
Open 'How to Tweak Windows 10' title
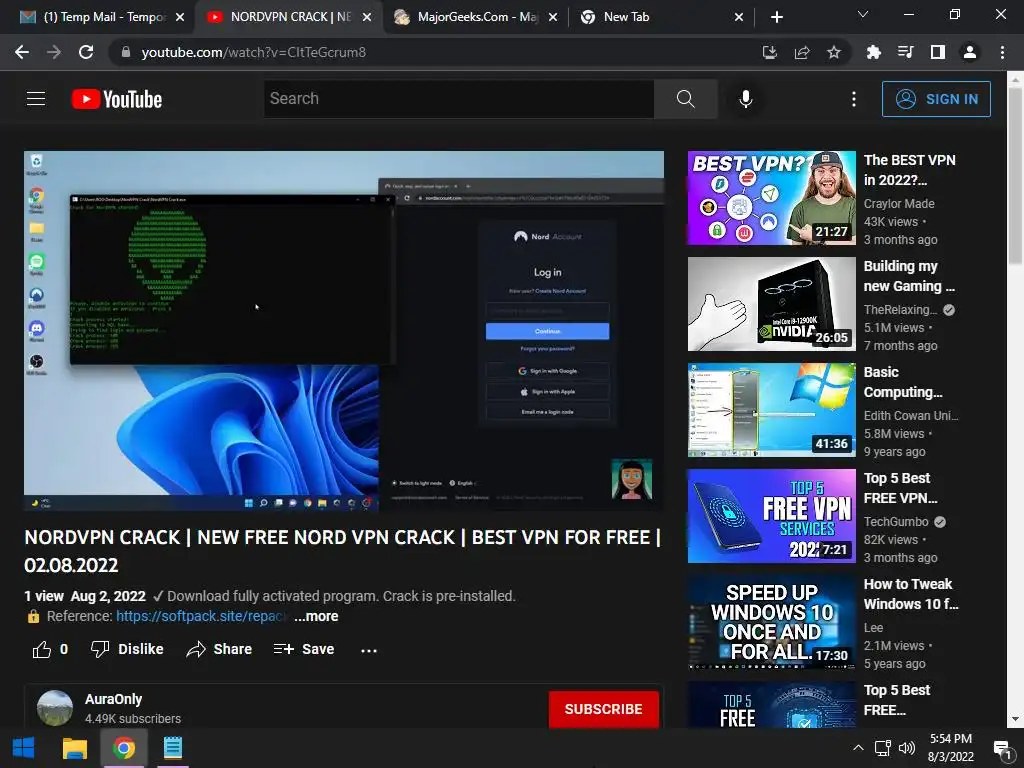pos(911,594)
